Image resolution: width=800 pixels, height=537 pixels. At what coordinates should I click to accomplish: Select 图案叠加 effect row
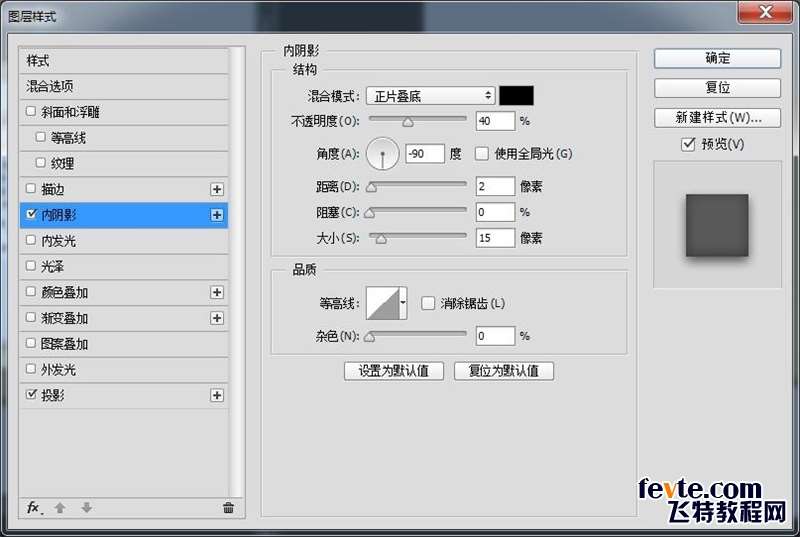click(x=123, y=344)
